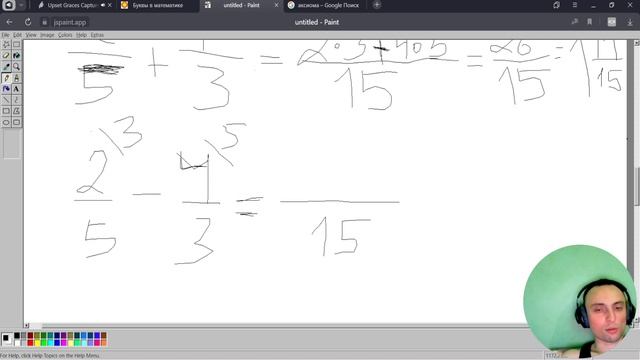The width and height of the screenshot is (640, 360).
Task: Click the jspaint.app address field
Action: [x=70, y=22]
